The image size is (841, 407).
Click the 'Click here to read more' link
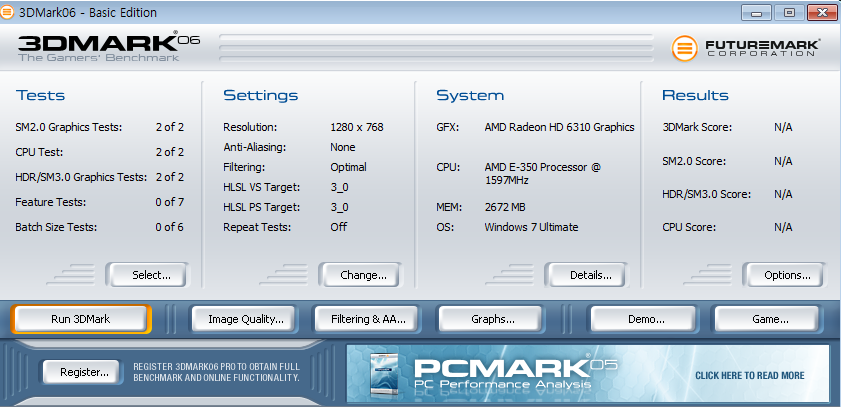749,375
